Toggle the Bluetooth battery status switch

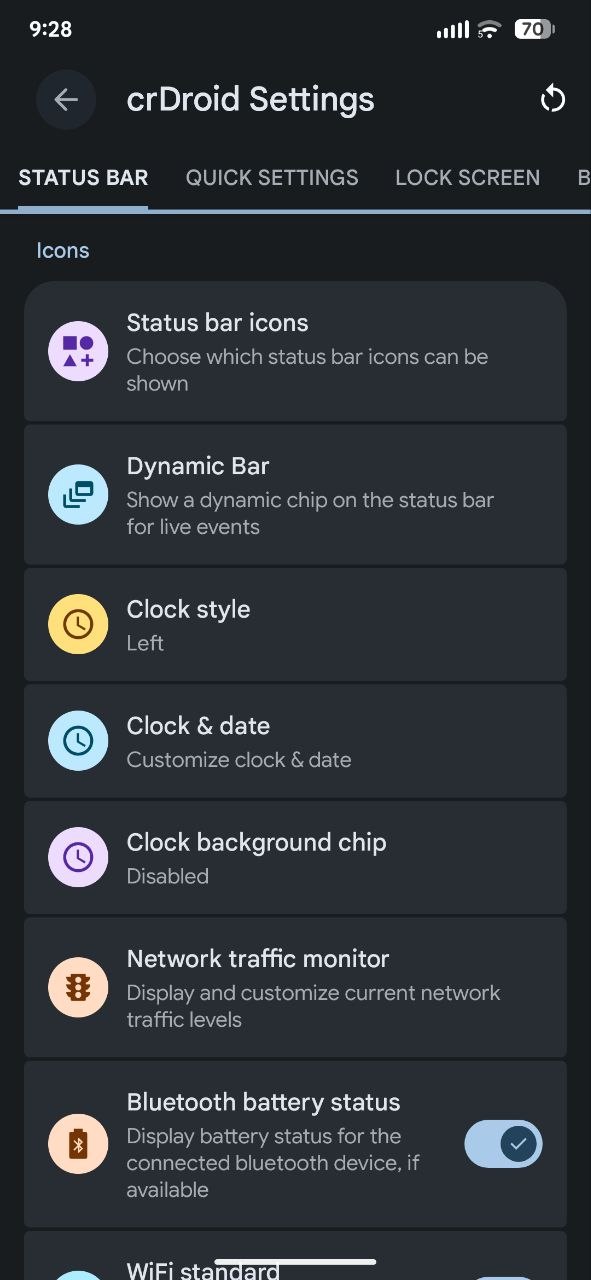point(503,1144)
